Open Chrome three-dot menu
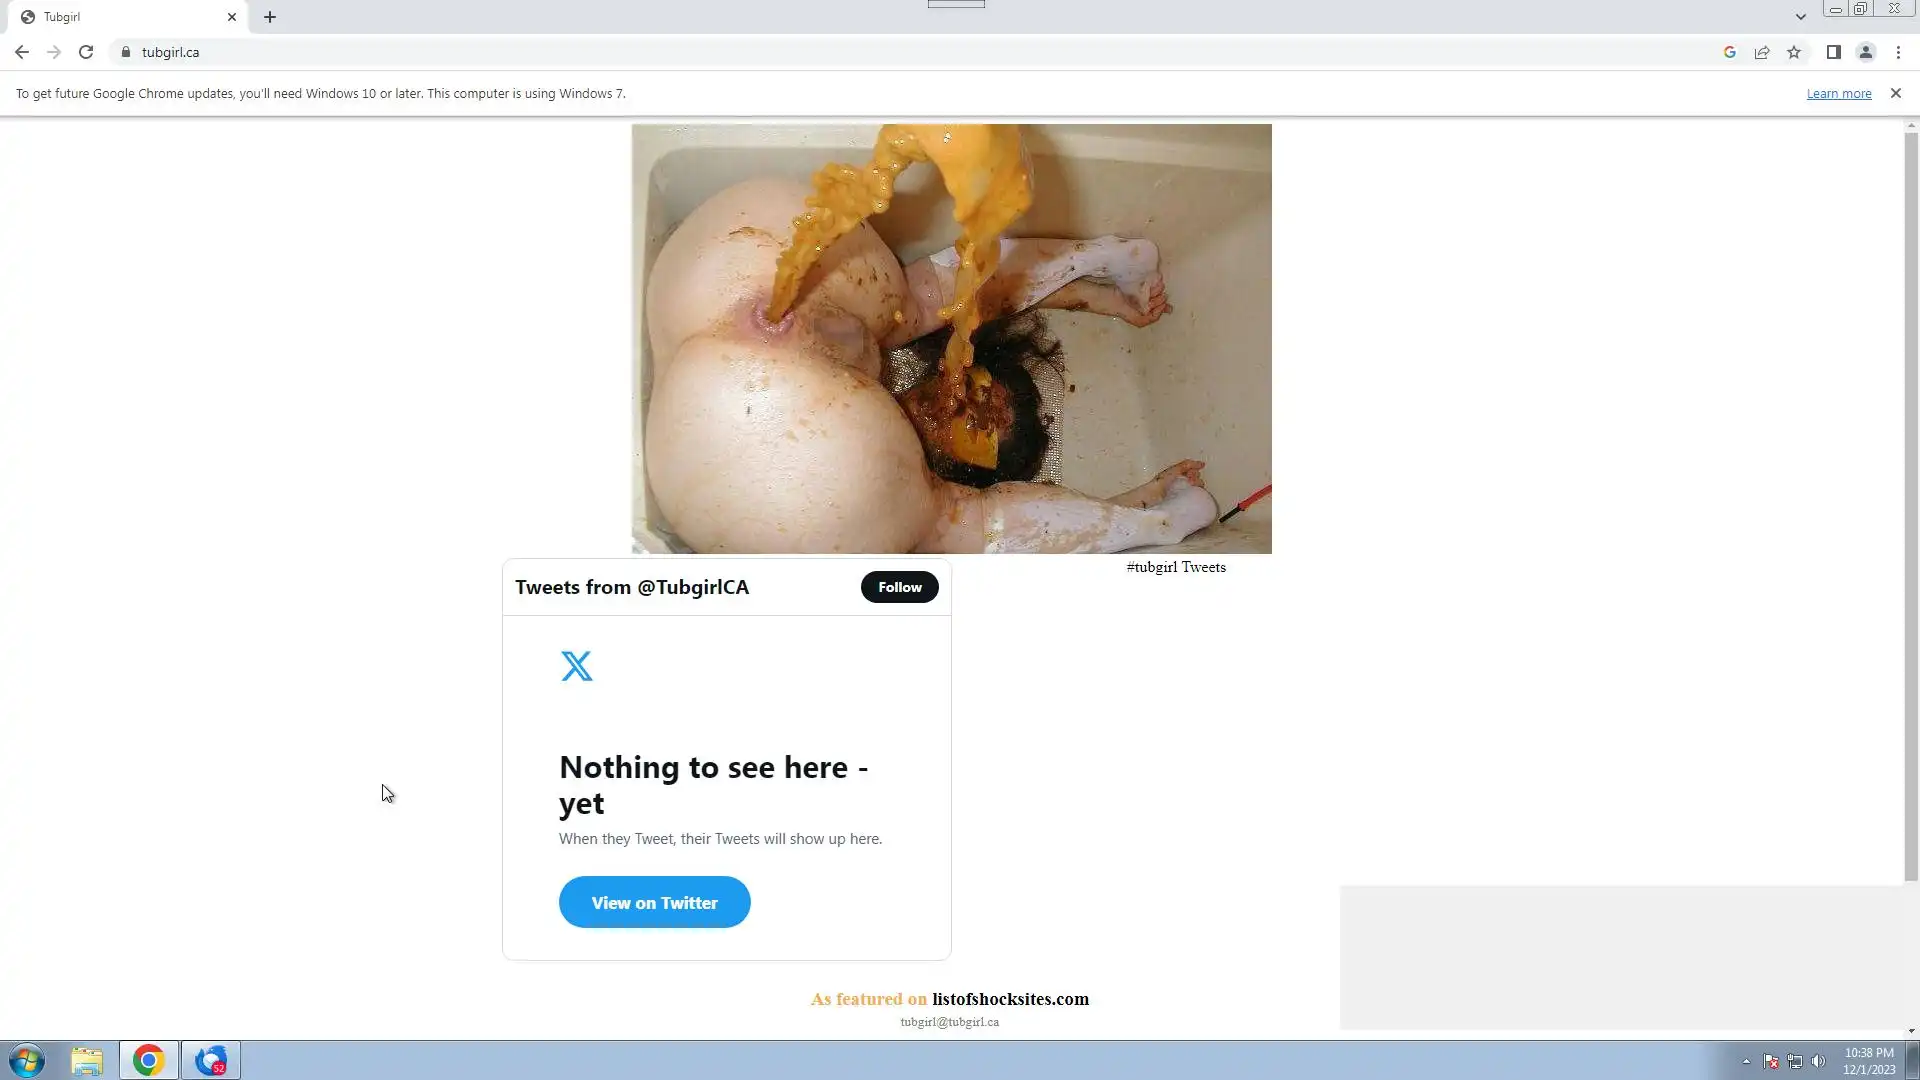The image size is (1920, 1080). 1898,52
